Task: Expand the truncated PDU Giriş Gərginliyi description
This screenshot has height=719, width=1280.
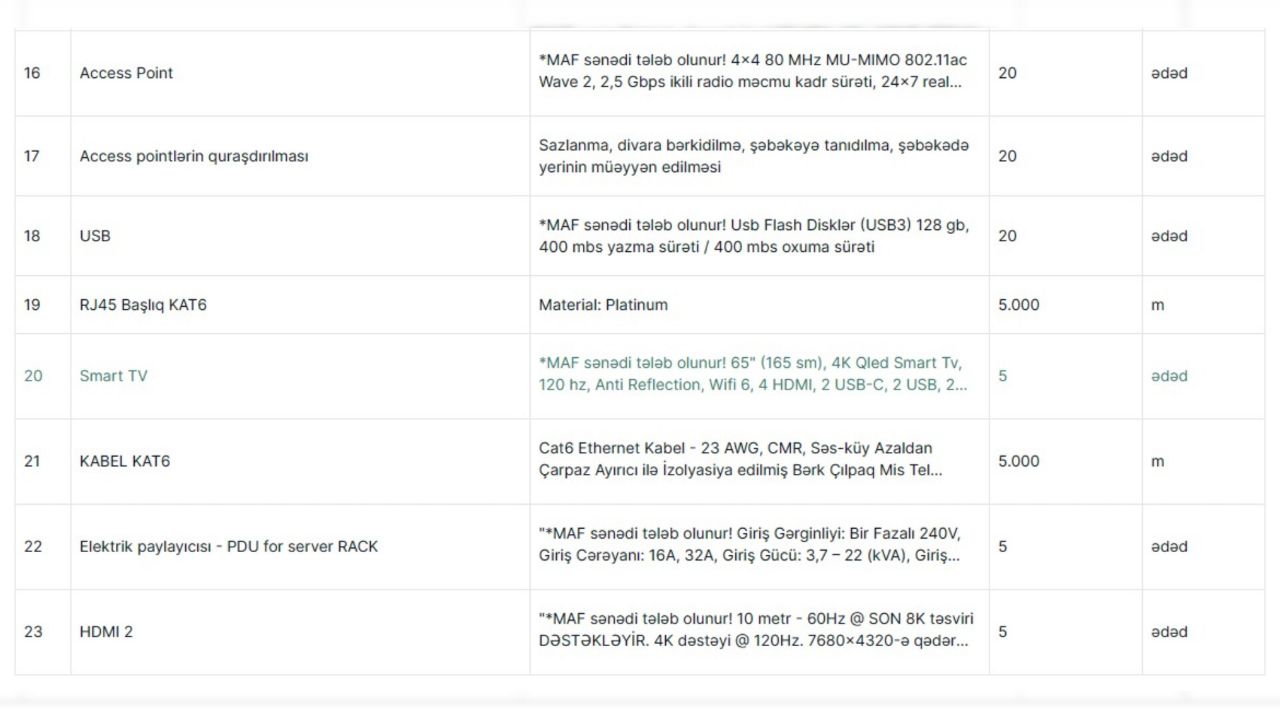Action: 750,545
